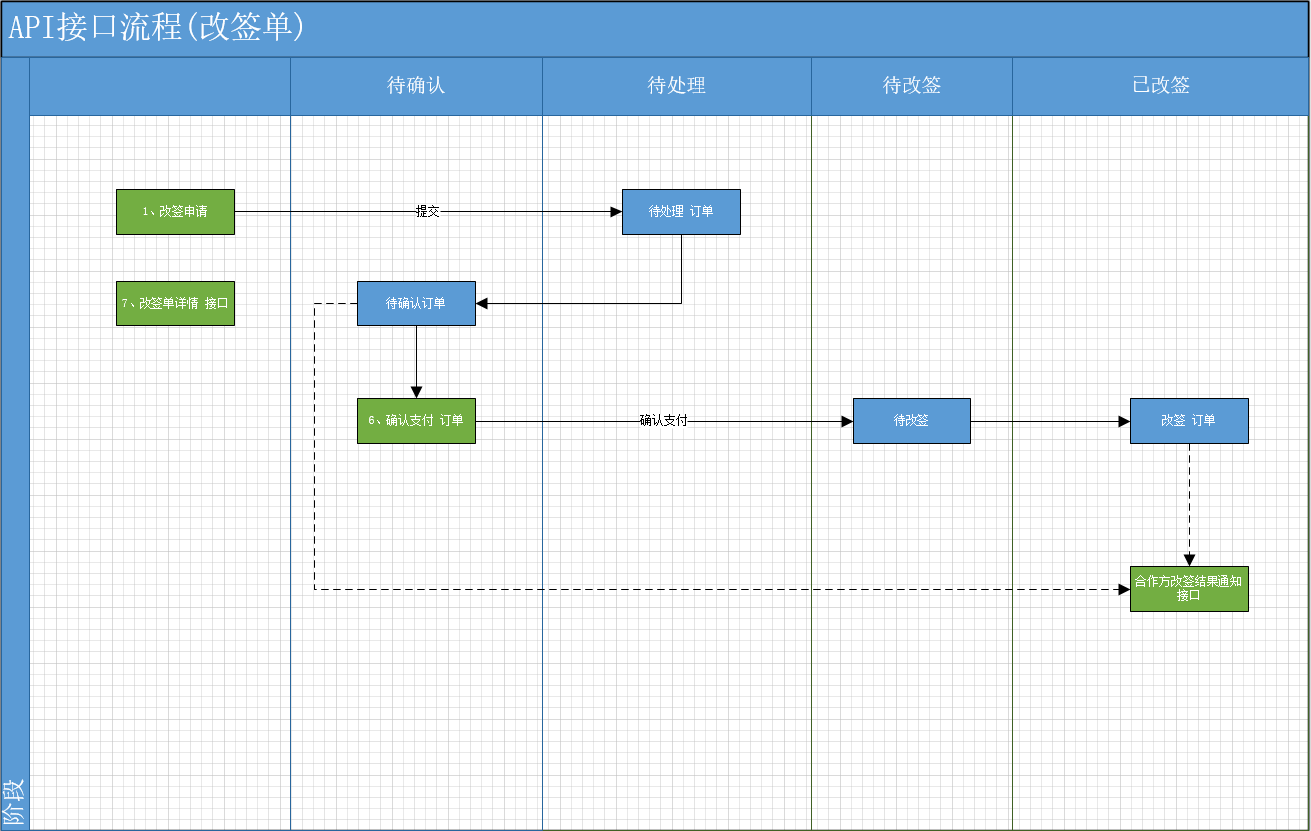Select the vertical 阶段 label
Viewport: 1311px width, 831px height.
(15, 802)
